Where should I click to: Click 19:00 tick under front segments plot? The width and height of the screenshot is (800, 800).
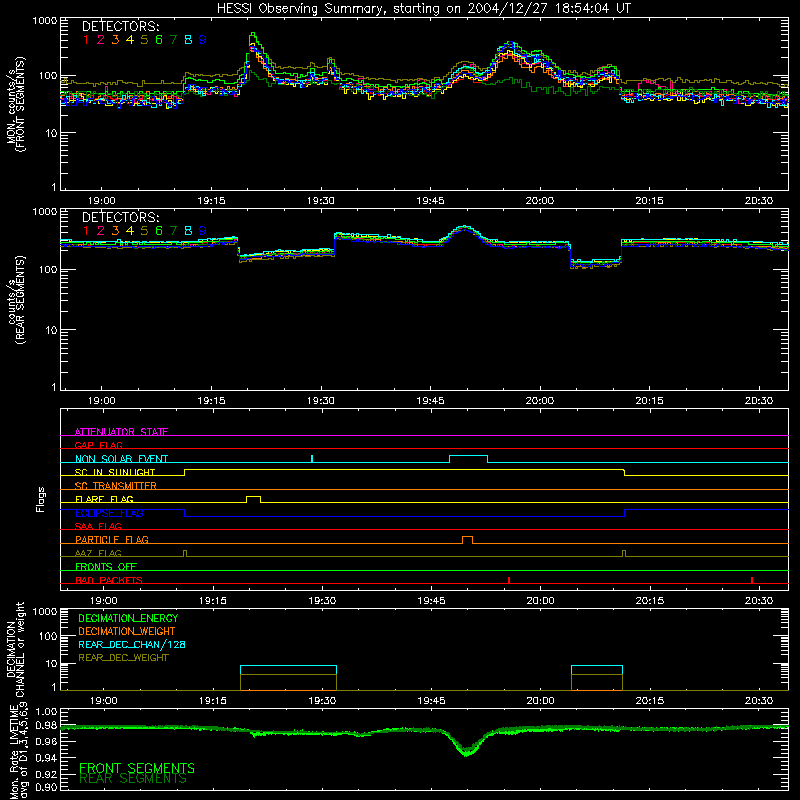point(102,201)
